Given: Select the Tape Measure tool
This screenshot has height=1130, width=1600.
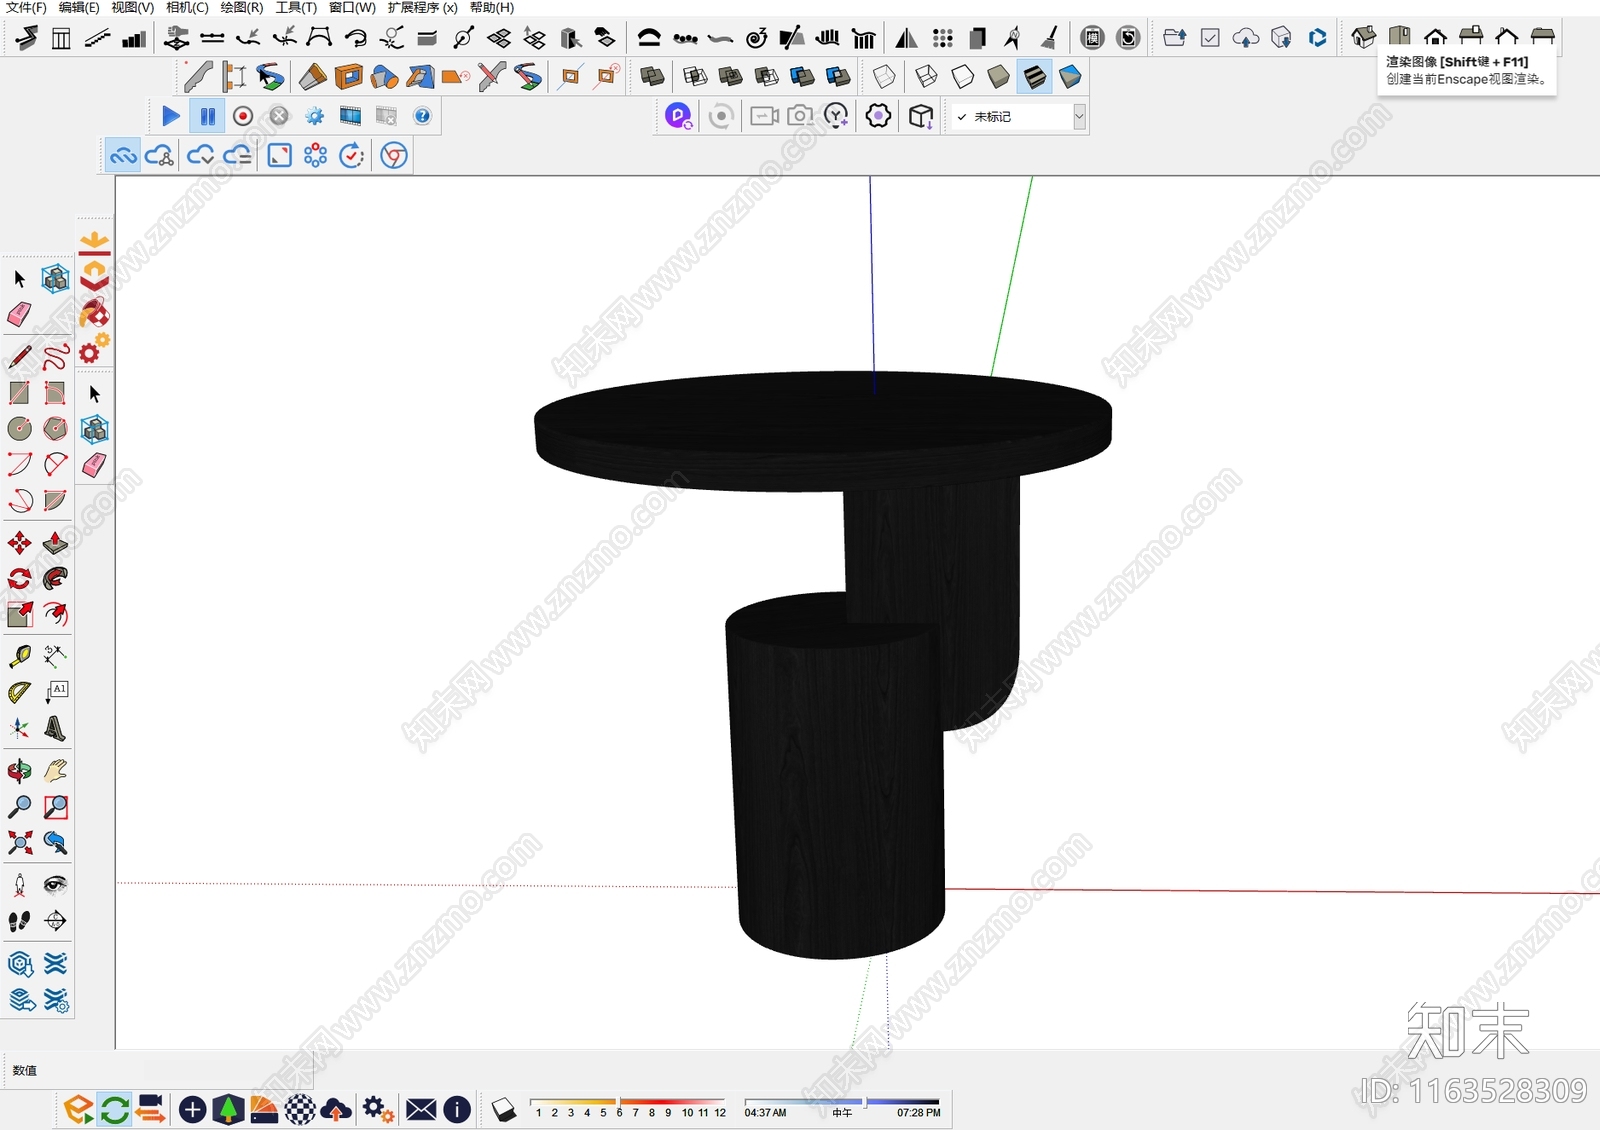Looking at the screenshot, I should click(x=19, y=656).
